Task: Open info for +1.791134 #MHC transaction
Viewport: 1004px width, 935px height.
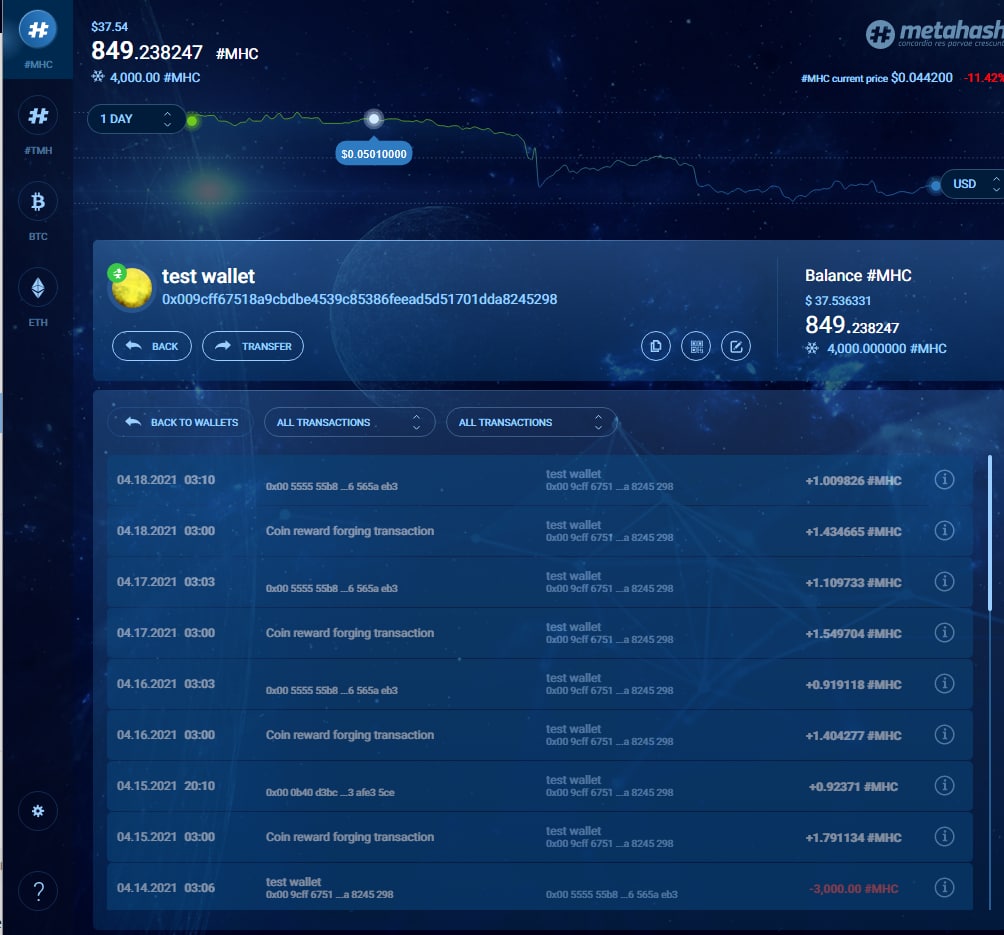Action: click(944, 836)
